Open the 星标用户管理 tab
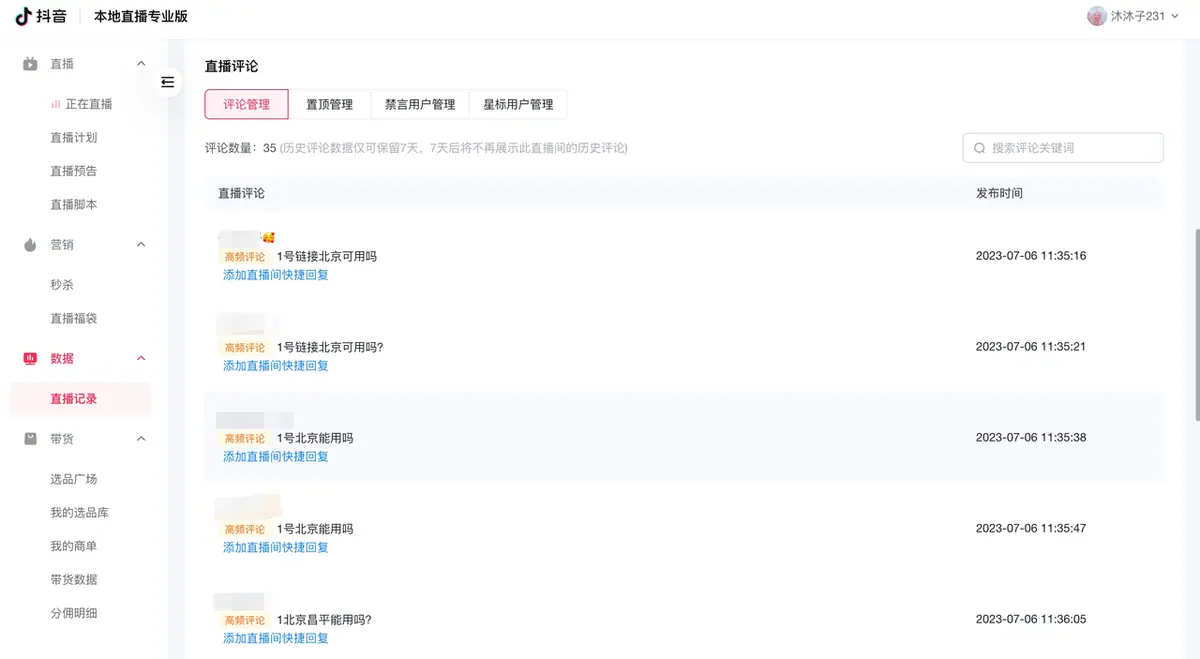Viewport: 1200px width, 659px height. point(518,104)
